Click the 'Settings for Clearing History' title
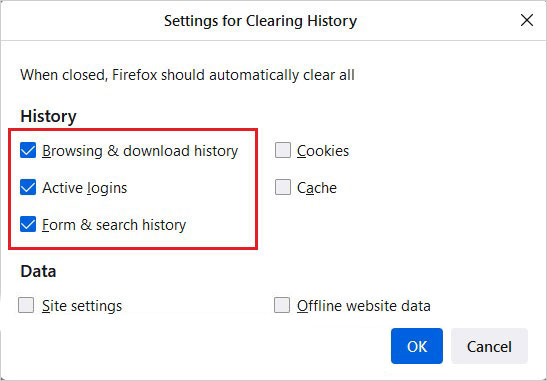Screen dimensions: 547x381 coord(261,21)
